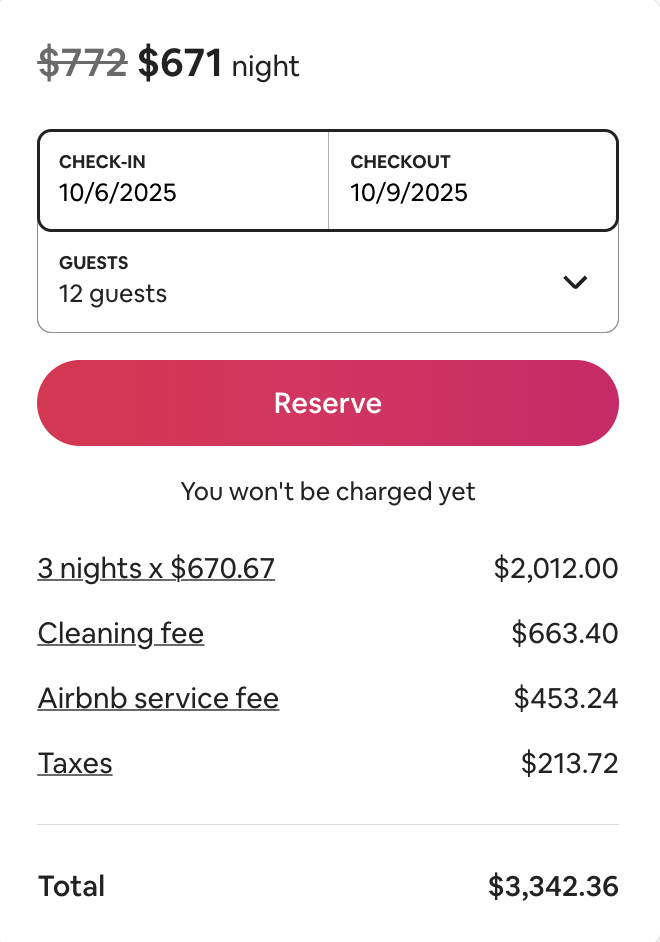Select the check-in date 10/6/2025
The image size is (660, 942).
coord(118,192)
